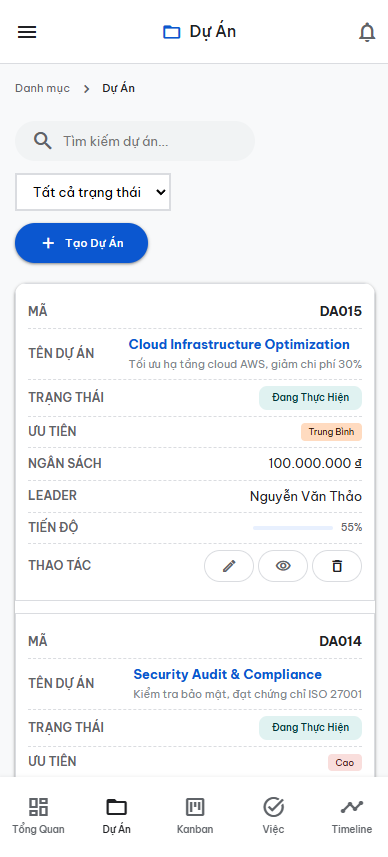
Task: Open the Việc tab
Action: [273, 815]
